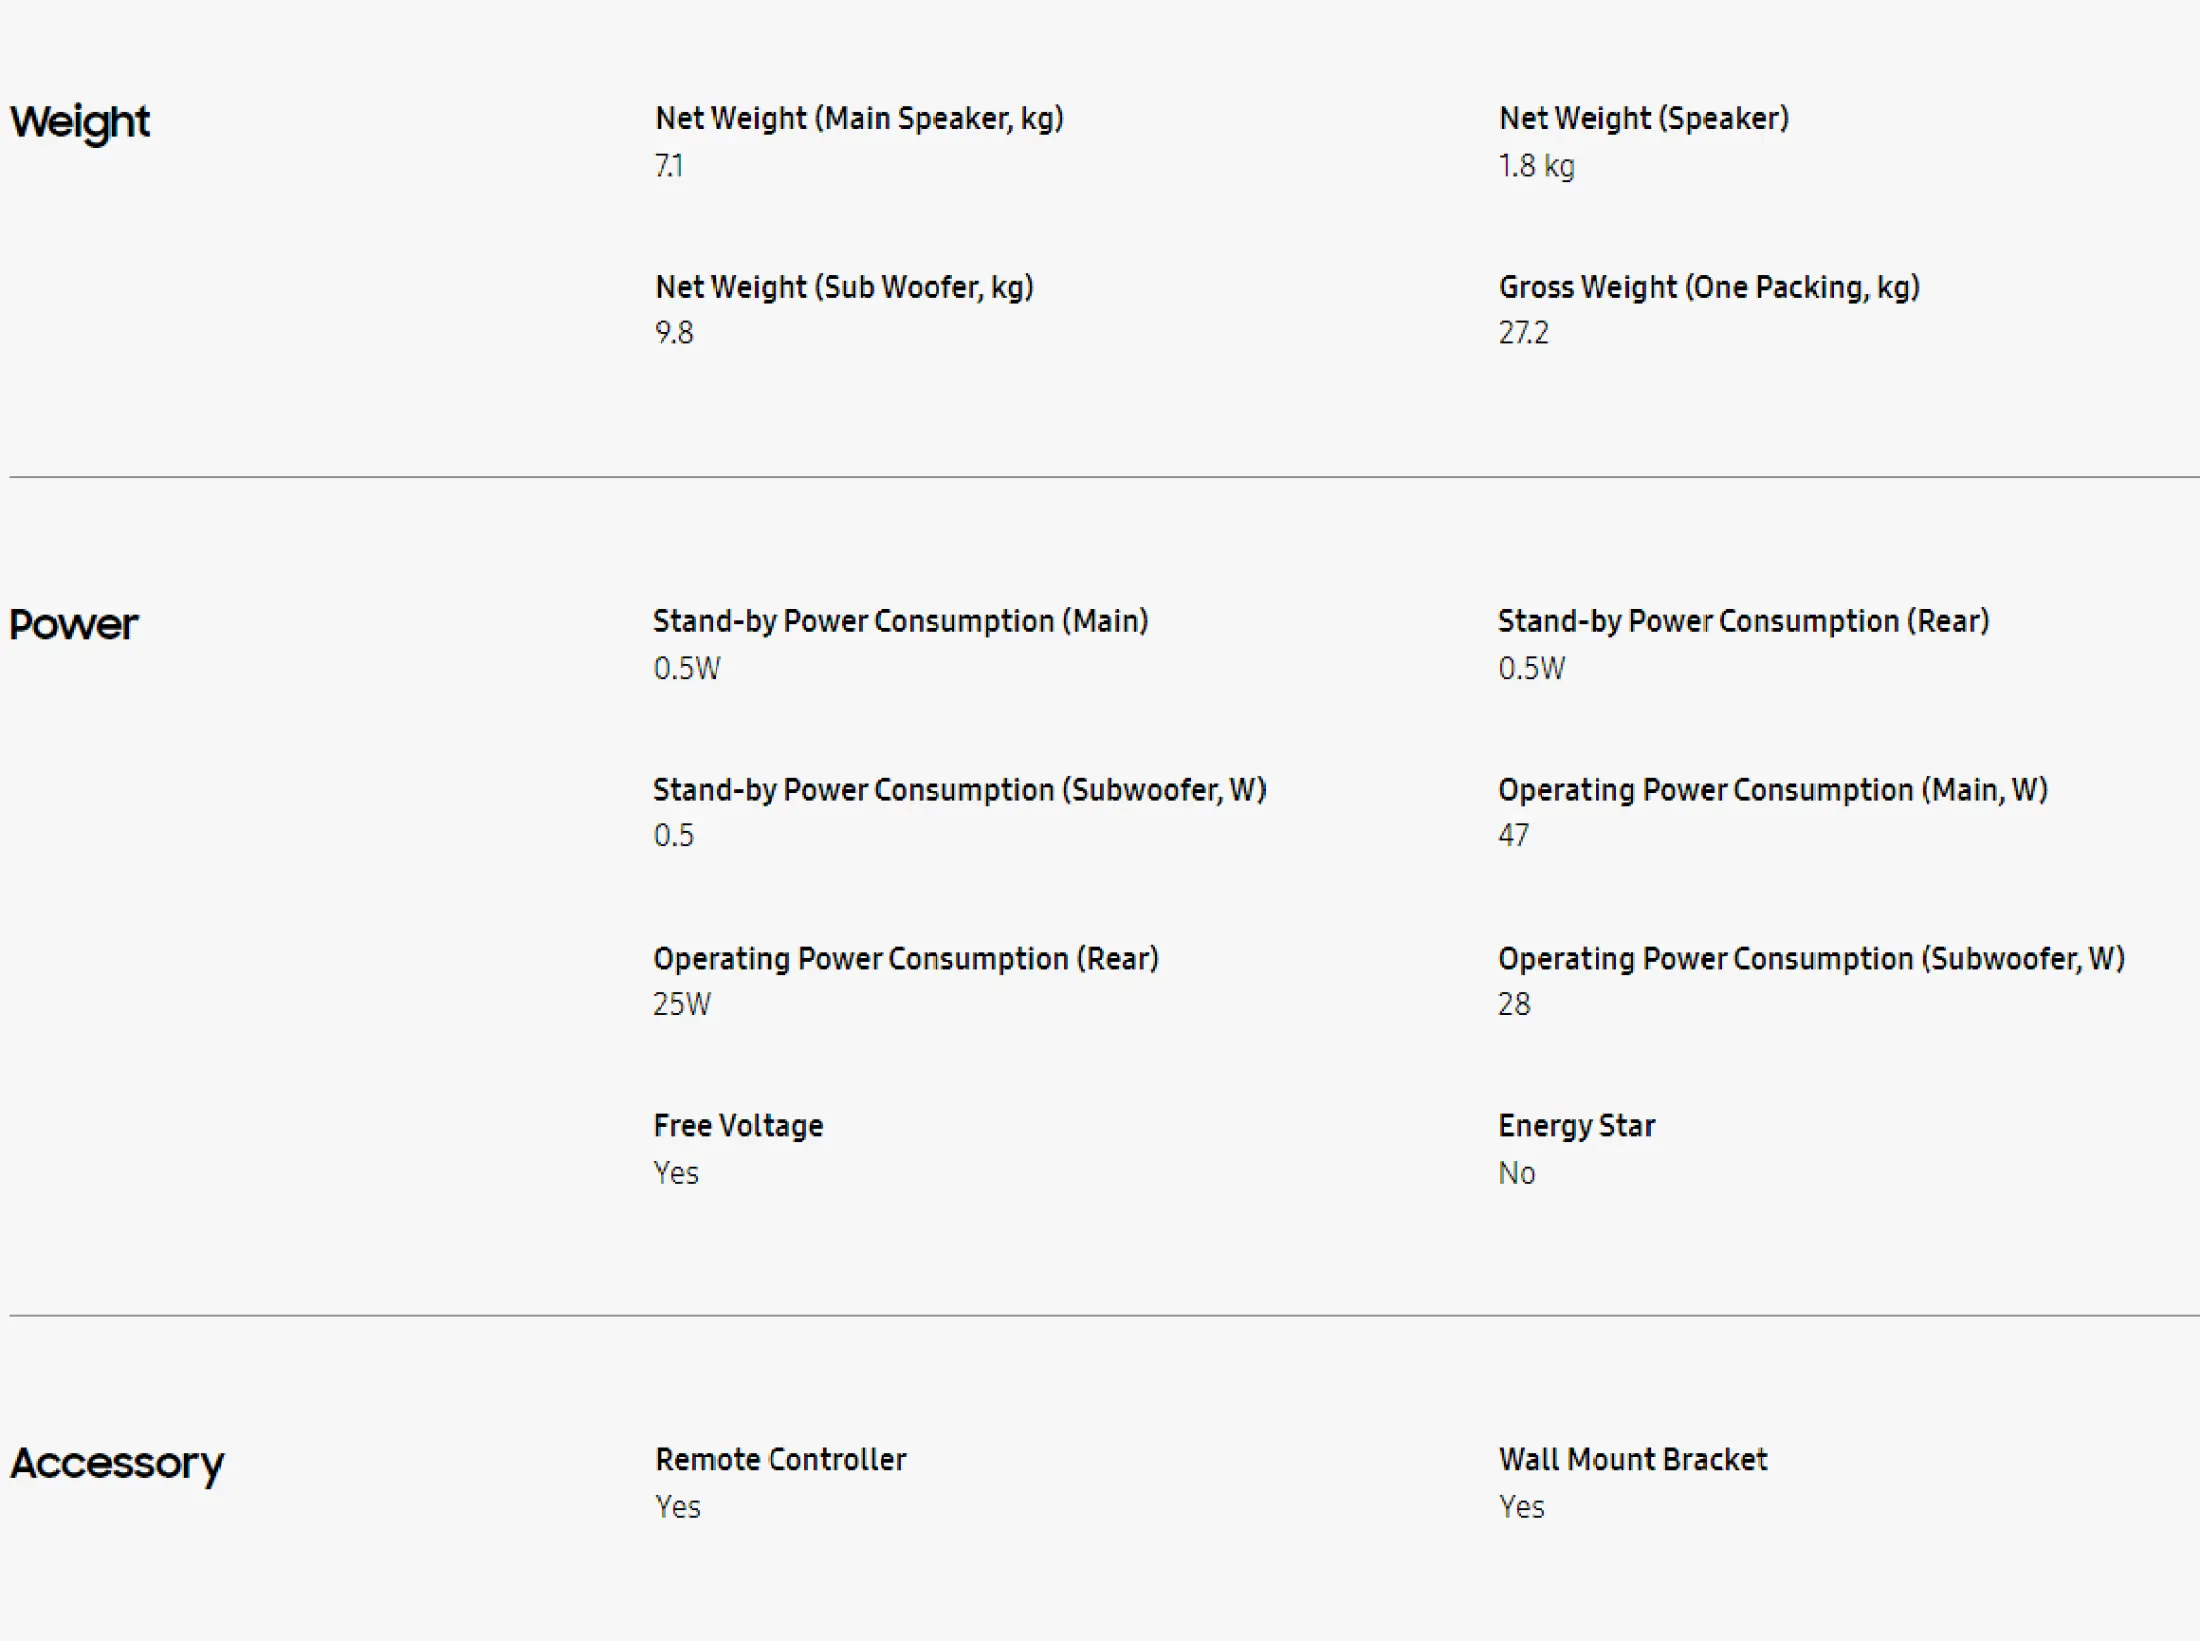Click the 25W rear operating power value

[681, 1005]
